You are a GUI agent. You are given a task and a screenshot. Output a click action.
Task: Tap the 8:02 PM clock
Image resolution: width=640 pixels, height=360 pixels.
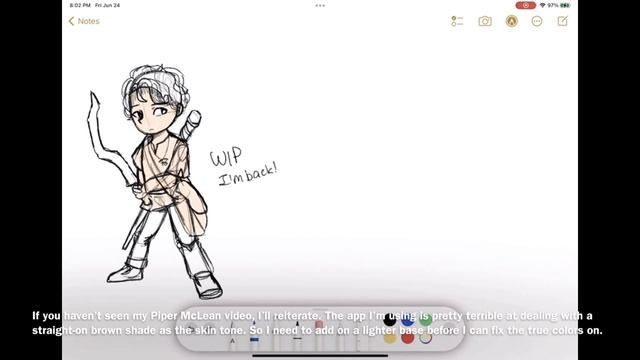tap(80, 5)
